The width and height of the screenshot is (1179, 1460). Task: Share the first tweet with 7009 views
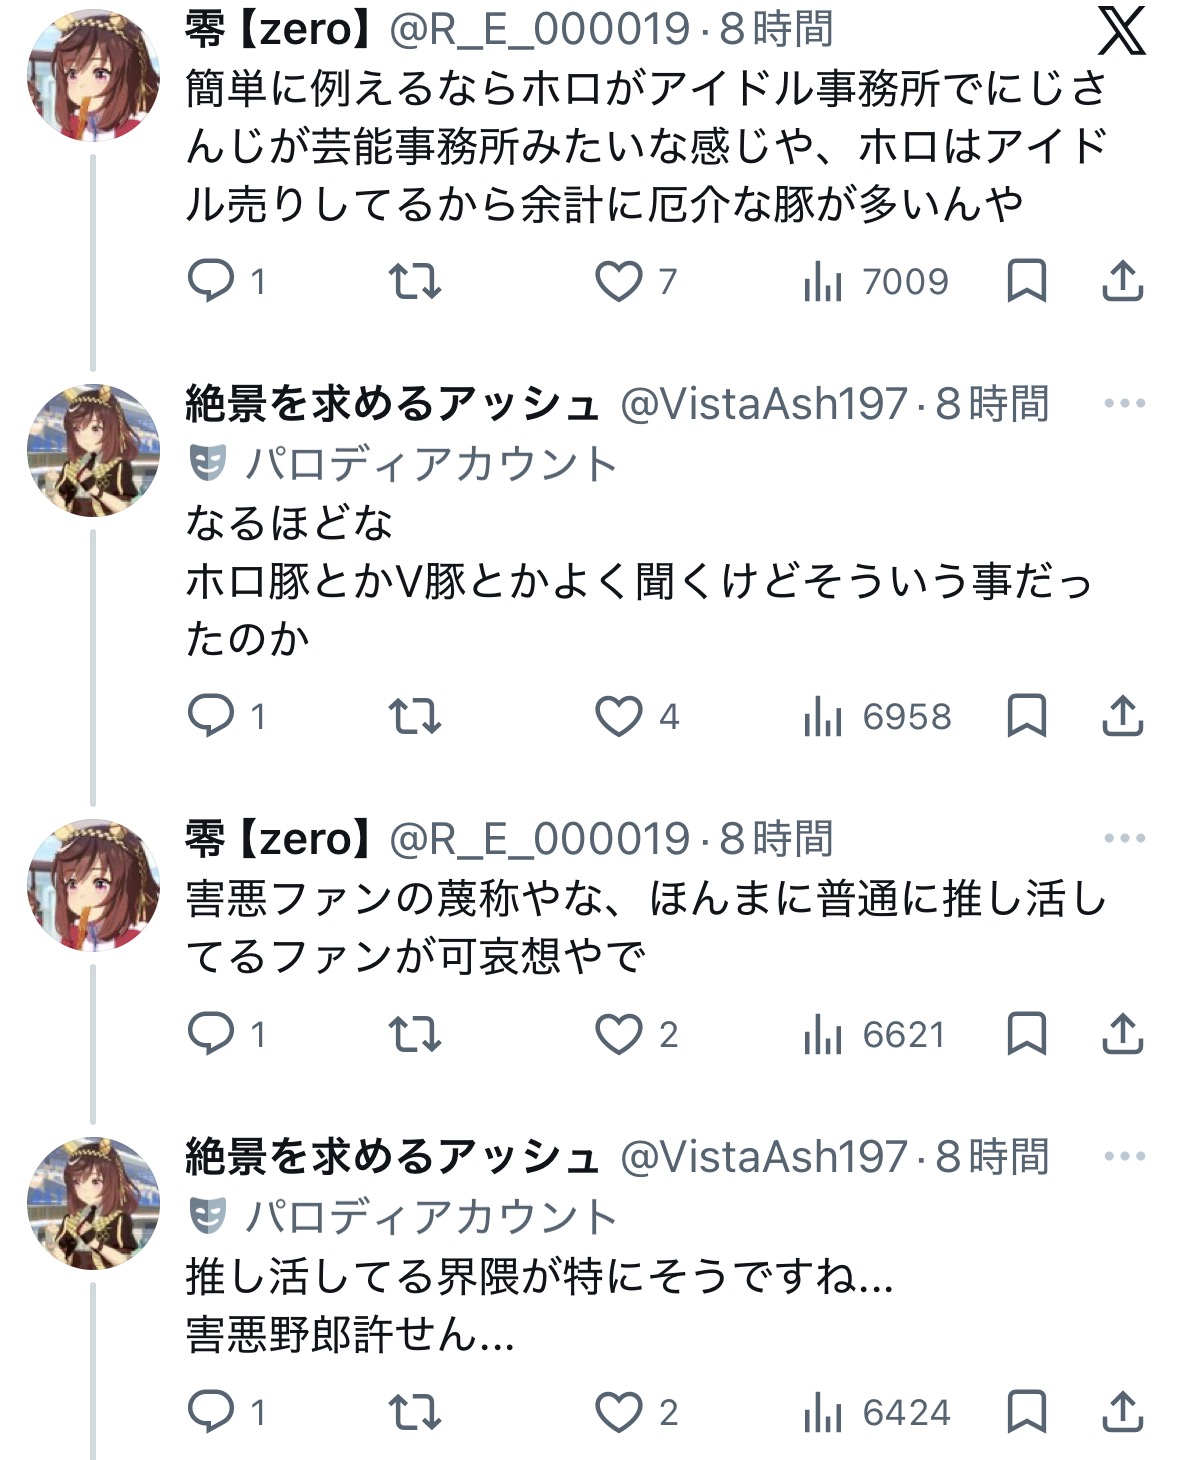coord(1122,281)
